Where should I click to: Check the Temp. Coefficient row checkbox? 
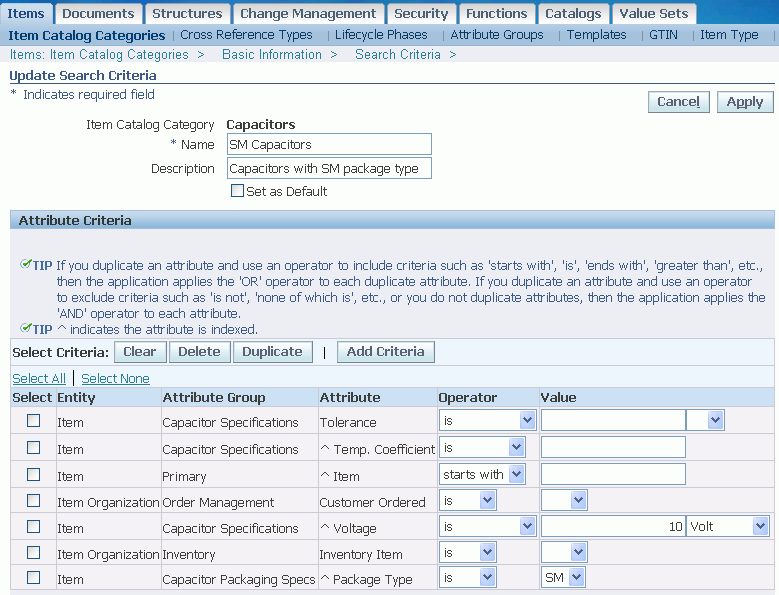click(33, 447)
